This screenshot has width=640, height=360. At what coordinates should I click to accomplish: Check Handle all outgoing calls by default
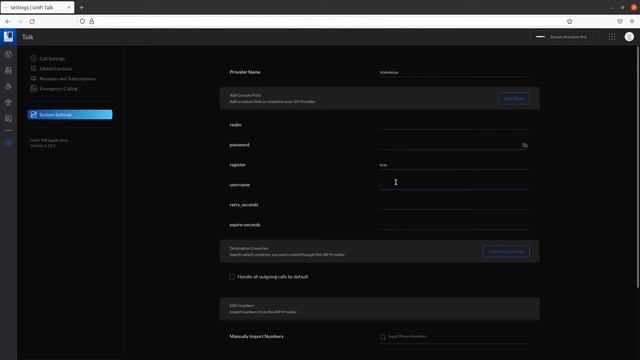tap(232, 277)
